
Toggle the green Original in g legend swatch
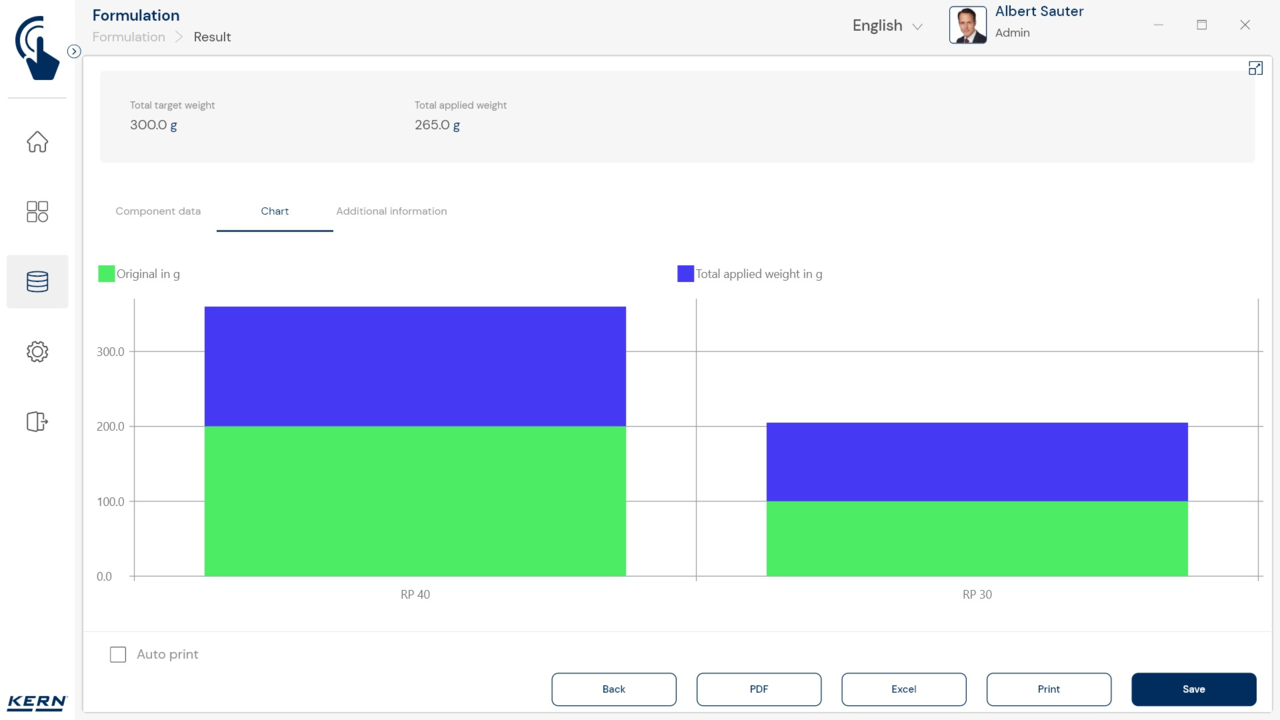[x=106, y=274]
